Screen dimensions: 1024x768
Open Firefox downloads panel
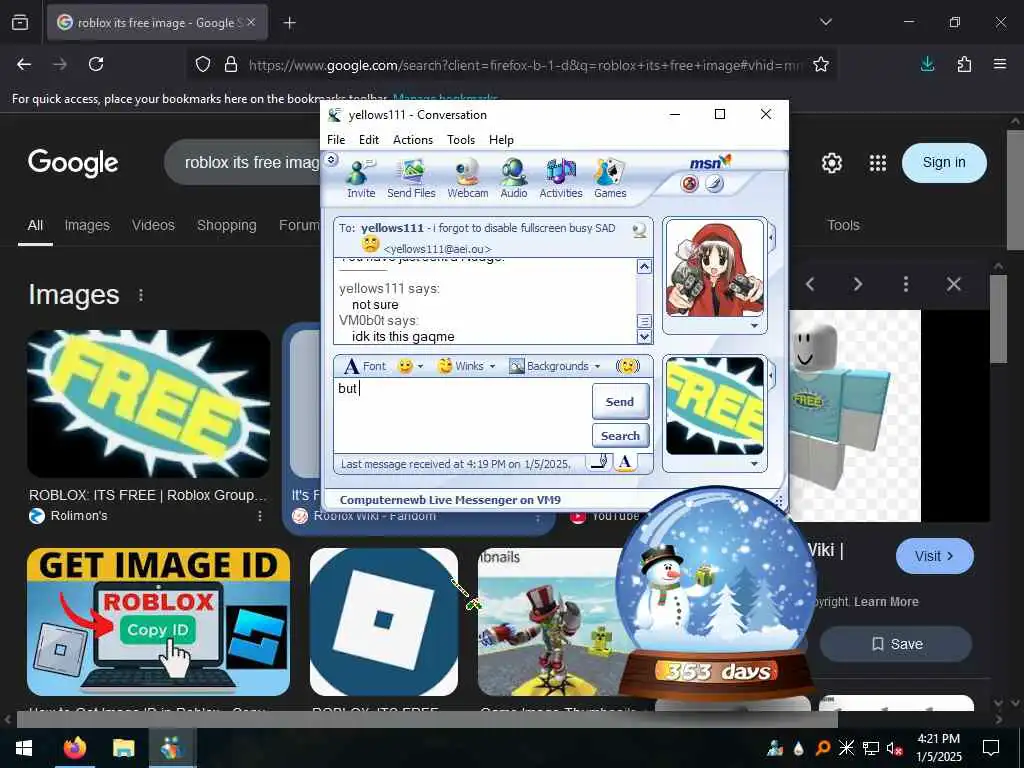pos(927,64)
